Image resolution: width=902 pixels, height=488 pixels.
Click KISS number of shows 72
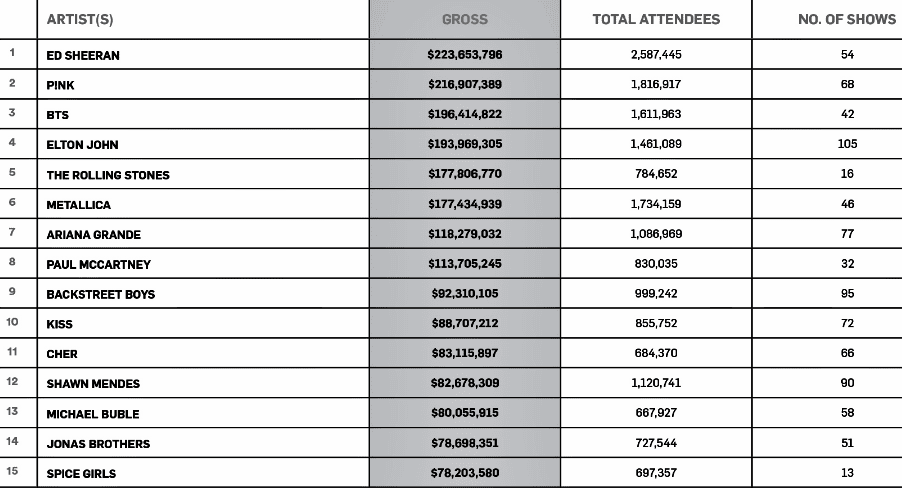point(847,324)
